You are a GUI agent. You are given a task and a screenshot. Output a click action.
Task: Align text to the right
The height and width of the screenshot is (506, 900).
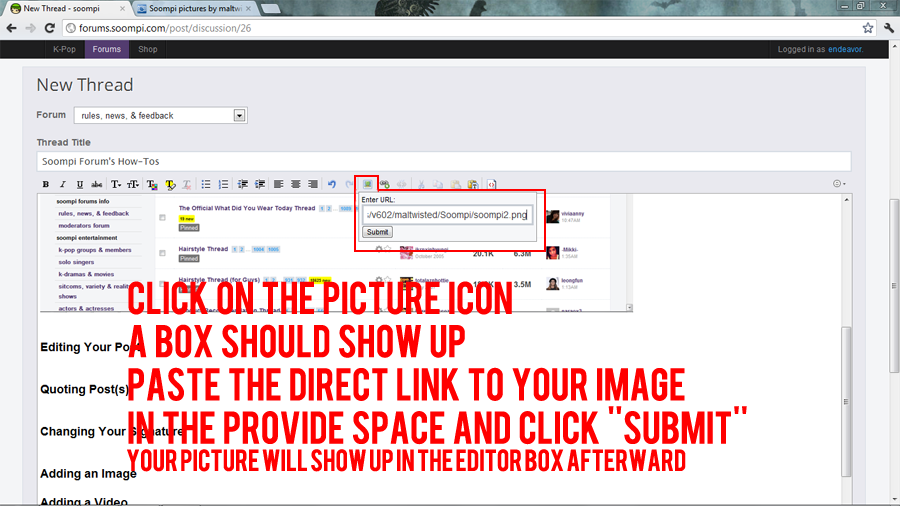pos(313,184)
